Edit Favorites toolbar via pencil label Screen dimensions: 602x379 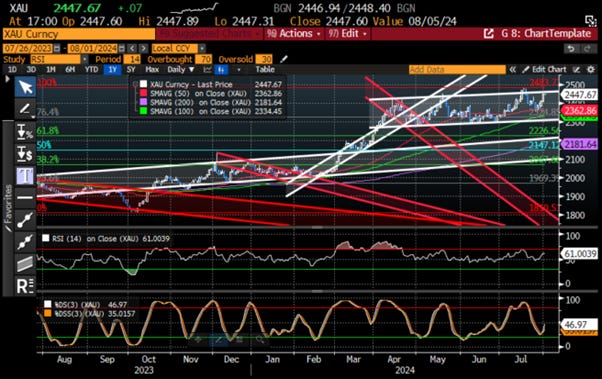tap(8, 209)
